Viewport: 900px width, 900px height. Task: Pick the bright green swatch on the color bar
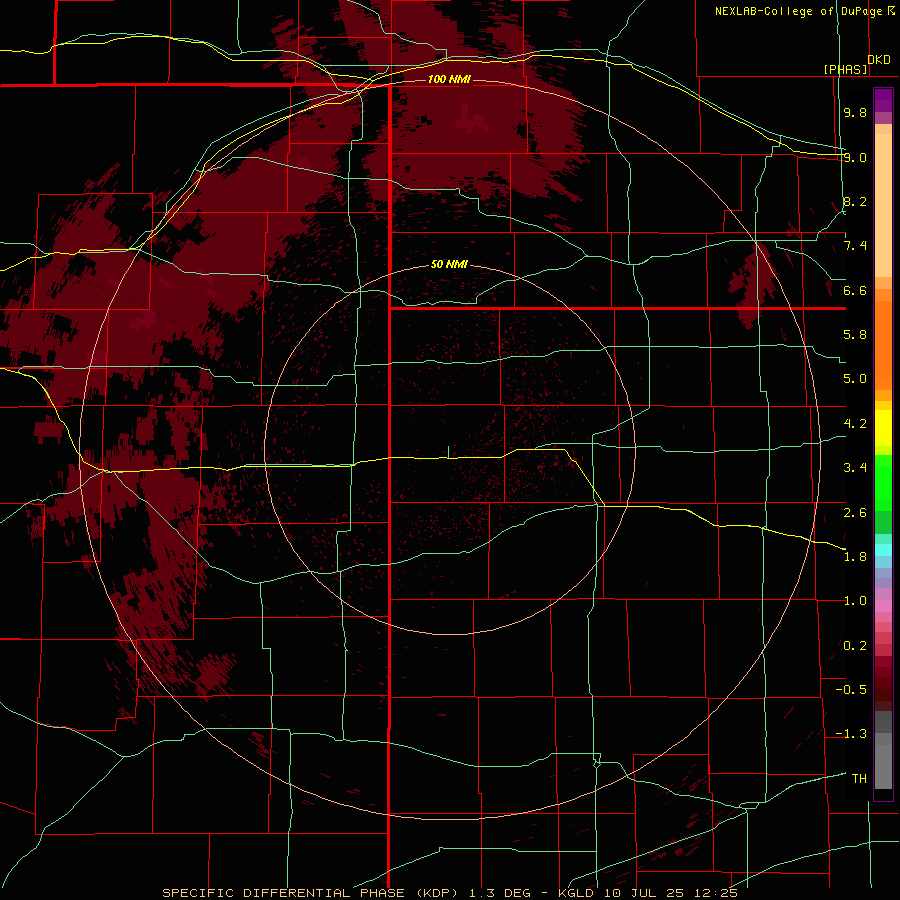(x=883, y=483)
